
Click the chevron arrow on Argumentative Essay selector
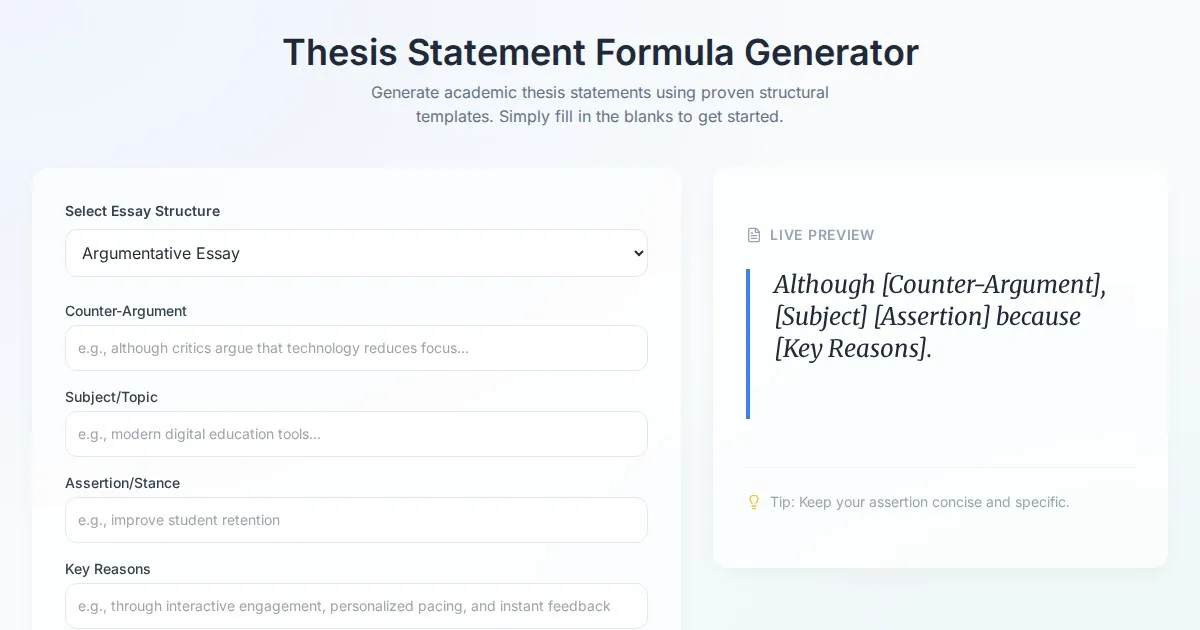639,253
